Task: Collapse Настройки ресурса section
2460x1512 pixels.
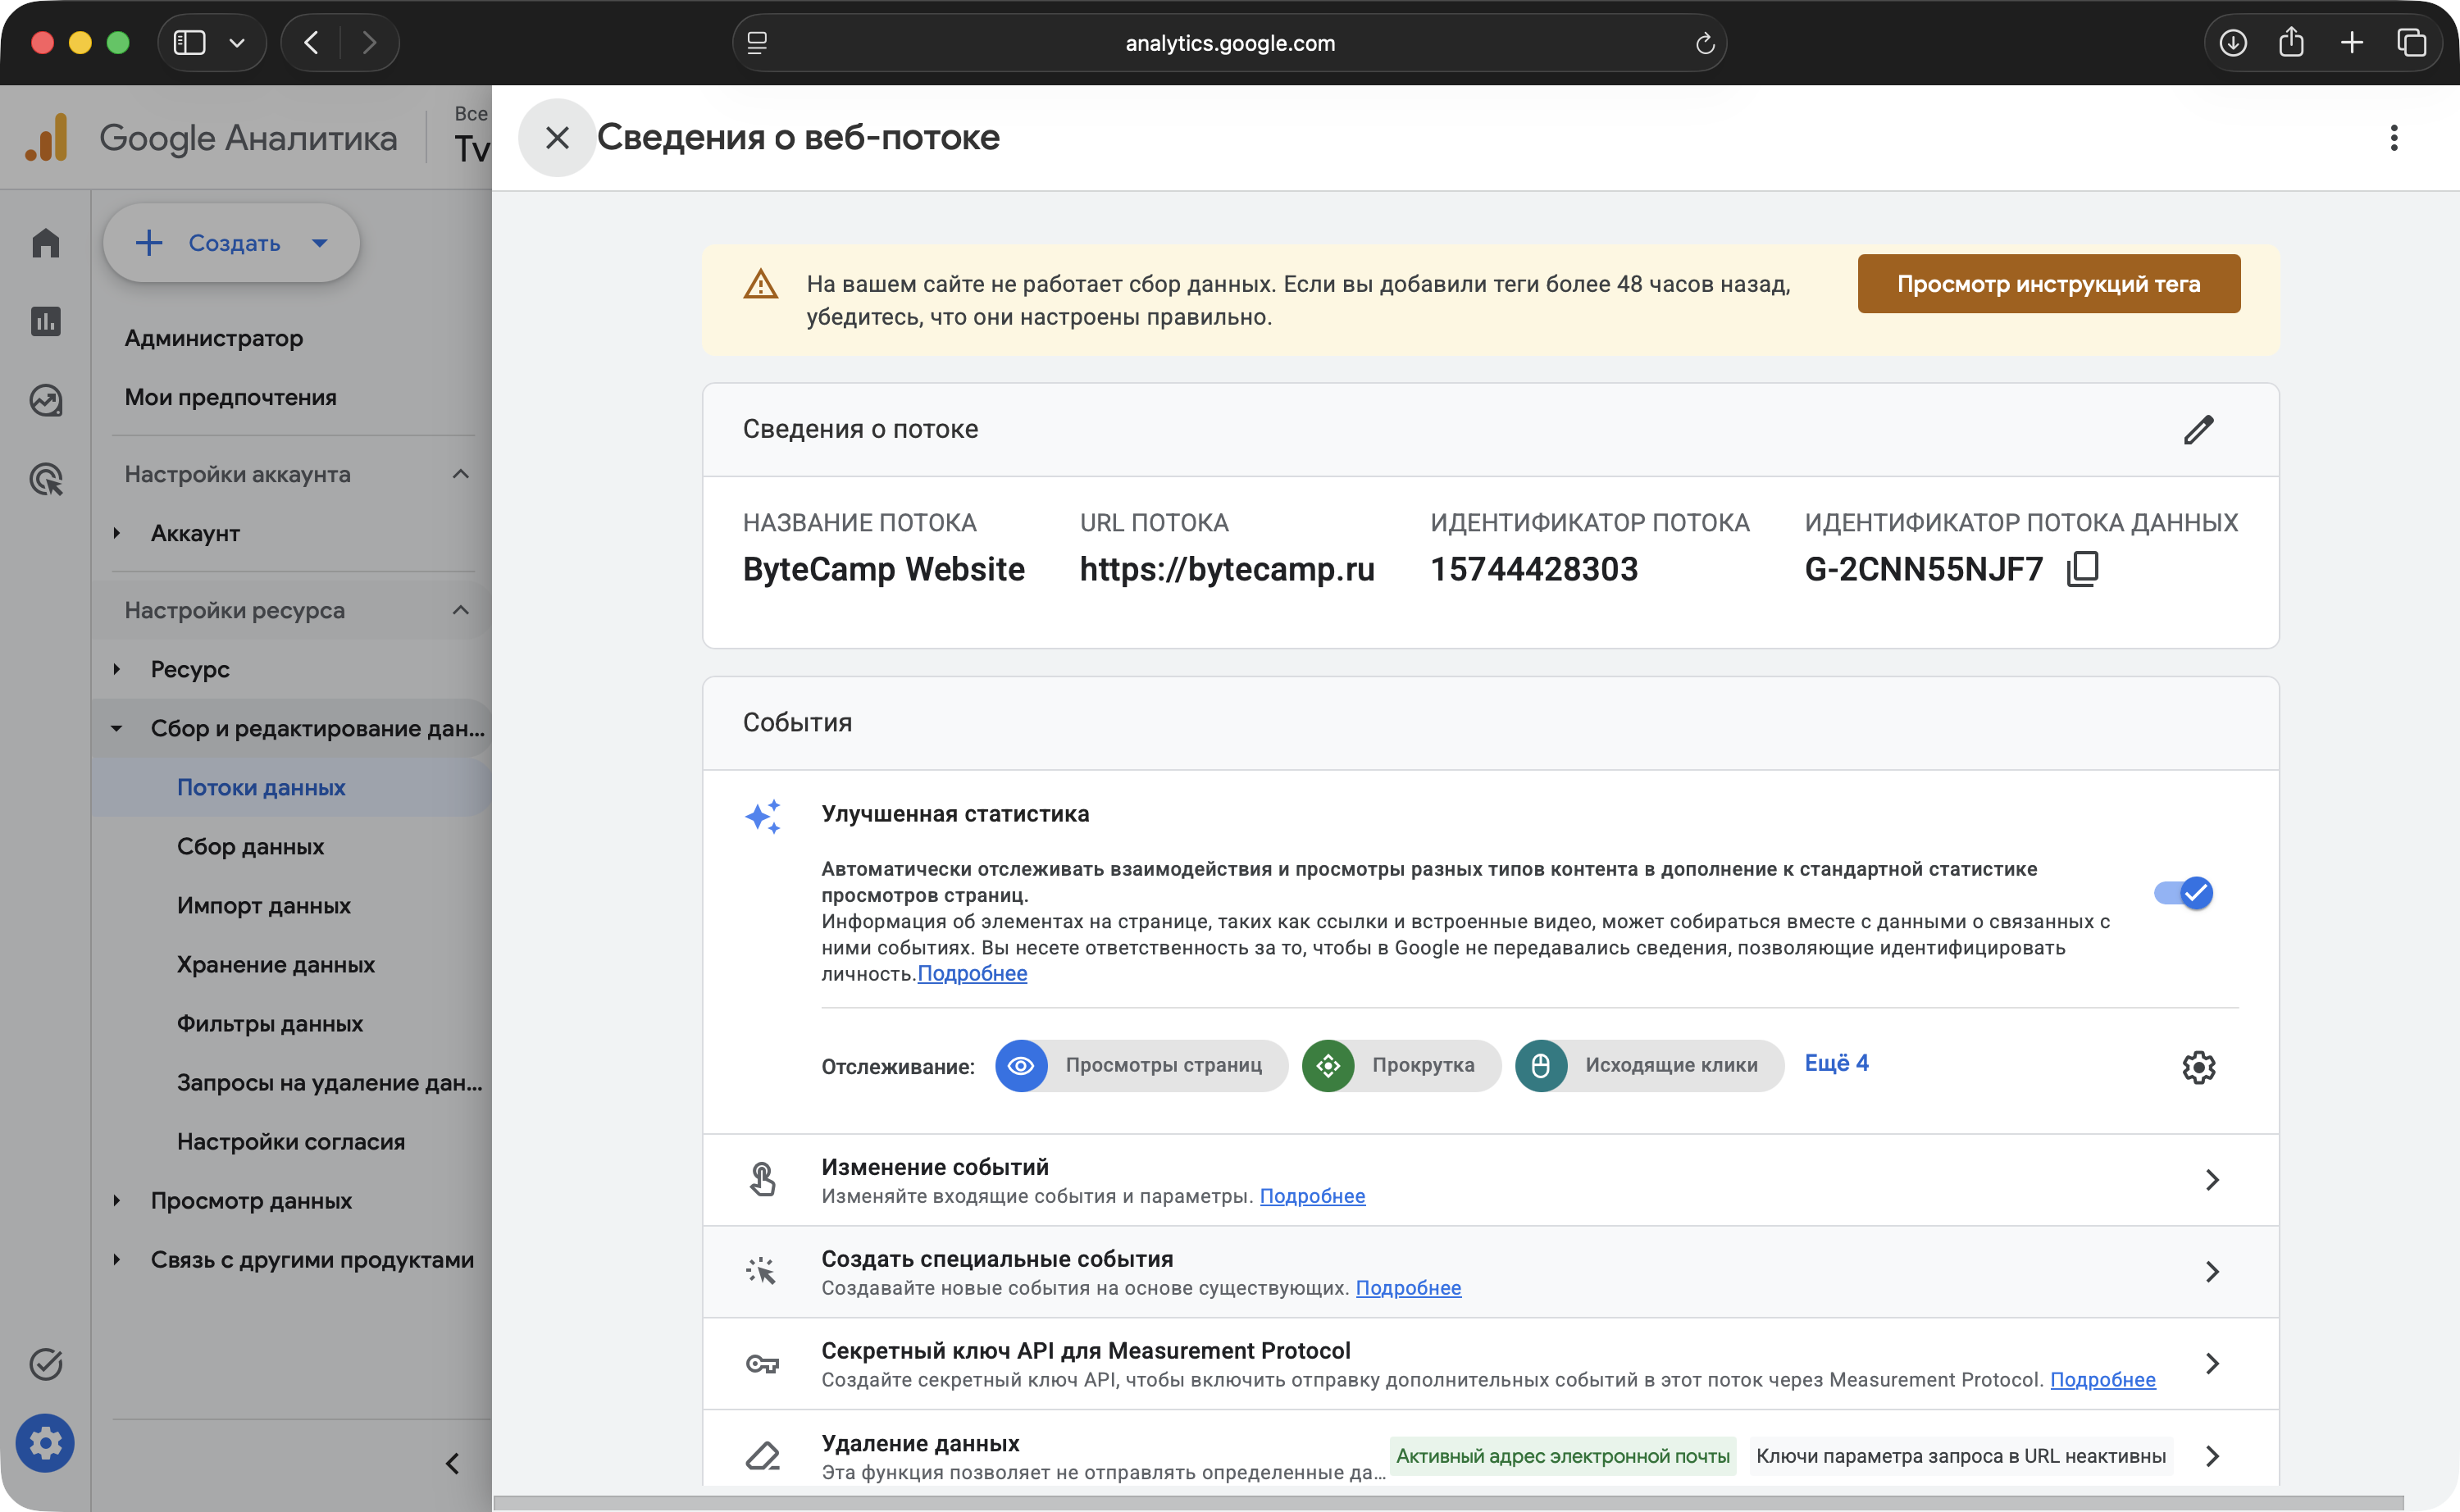Action: click(460, 610)
